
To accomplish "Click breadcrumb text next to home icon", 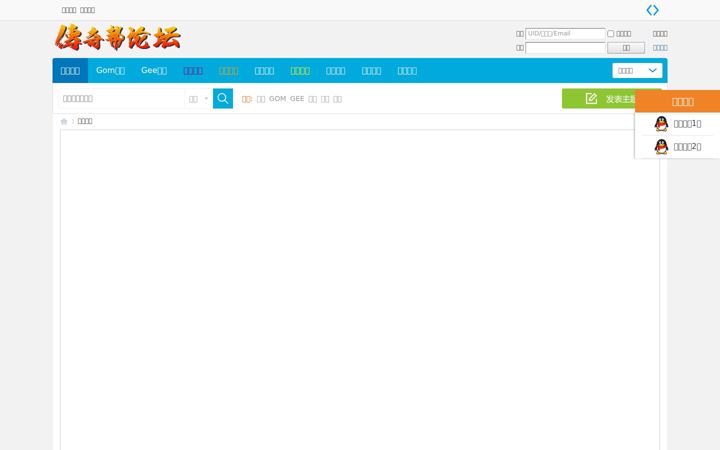I will 85,121.
